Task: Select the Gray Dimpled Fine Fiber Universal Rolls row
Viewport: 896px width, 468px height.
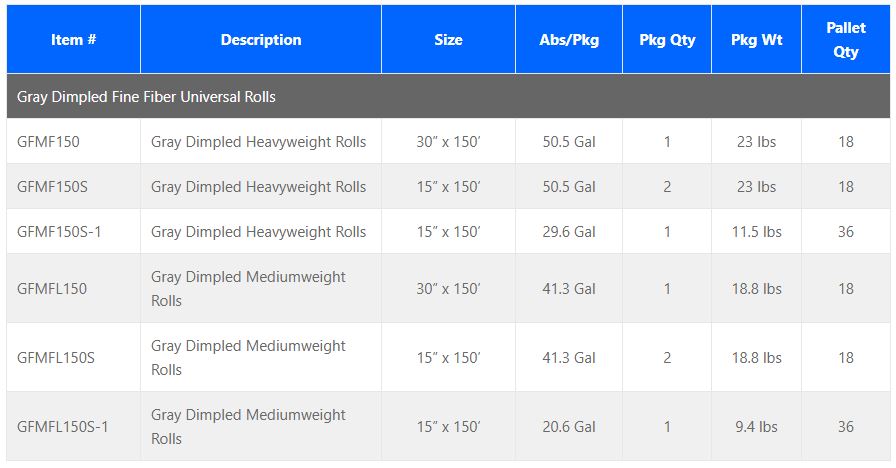Action: 146,97
